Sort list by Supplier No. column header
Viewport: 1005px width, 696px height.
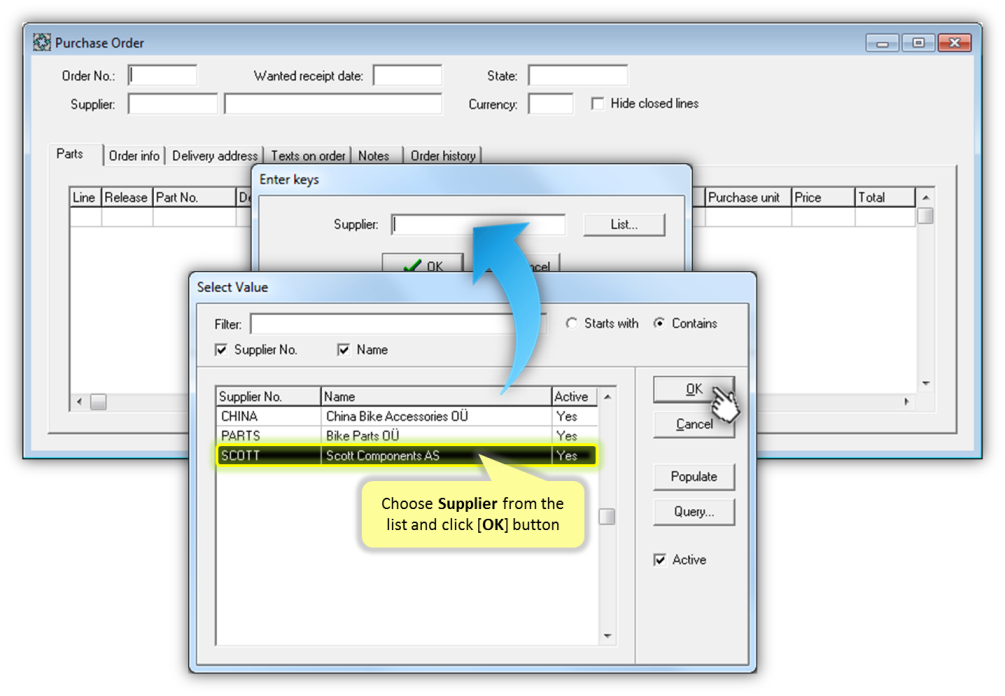267,397
